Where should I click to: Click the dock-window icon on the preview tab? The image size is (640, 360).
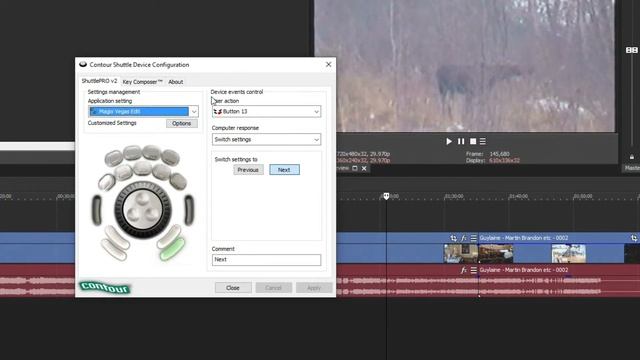tap(355, 168)
